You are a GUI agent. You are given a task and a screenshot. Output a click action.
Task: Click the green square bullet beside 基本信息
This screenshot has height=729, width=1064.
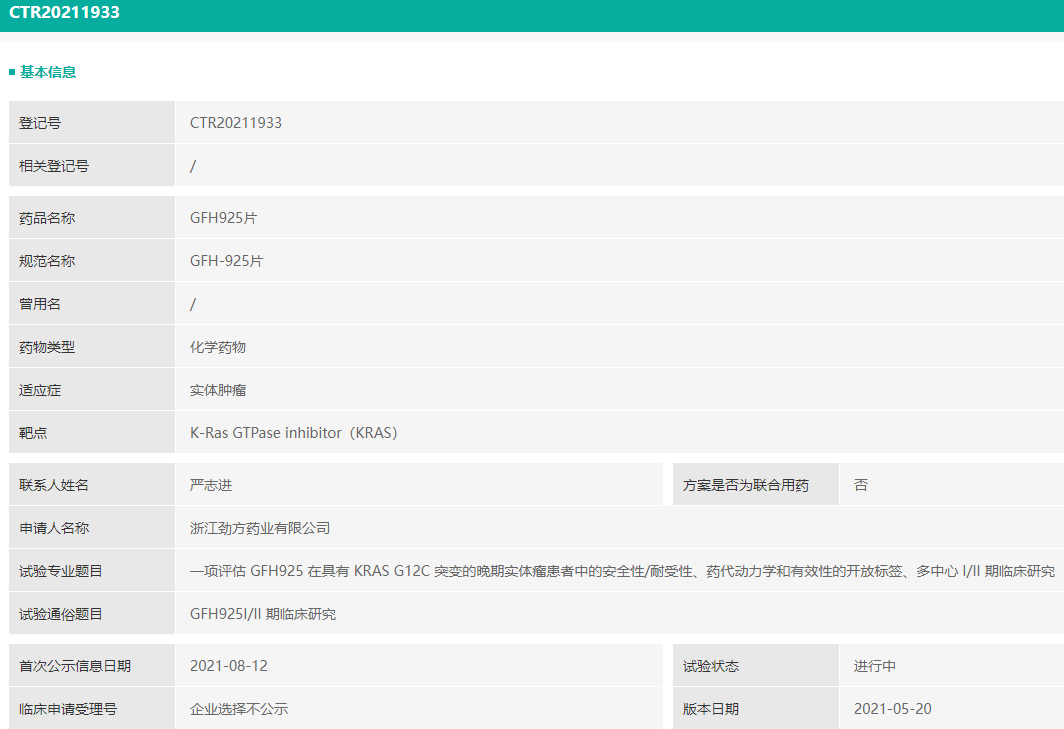12,72
